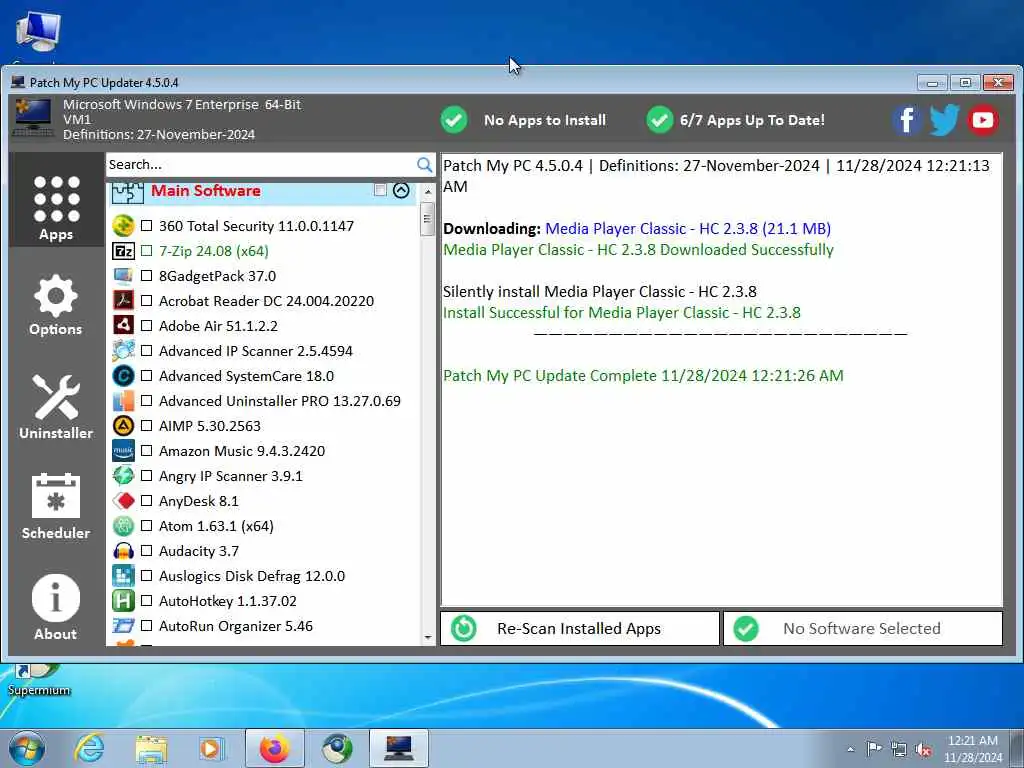Screen dimensions: 1024x768
Task: Click the green check beside 6/7 Apps Up To Date
Action: pos(660,120)
